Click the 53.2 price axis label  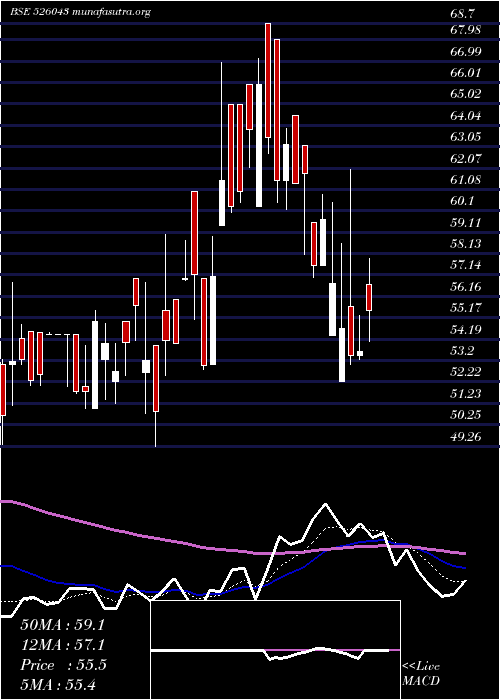click(463, 351)
